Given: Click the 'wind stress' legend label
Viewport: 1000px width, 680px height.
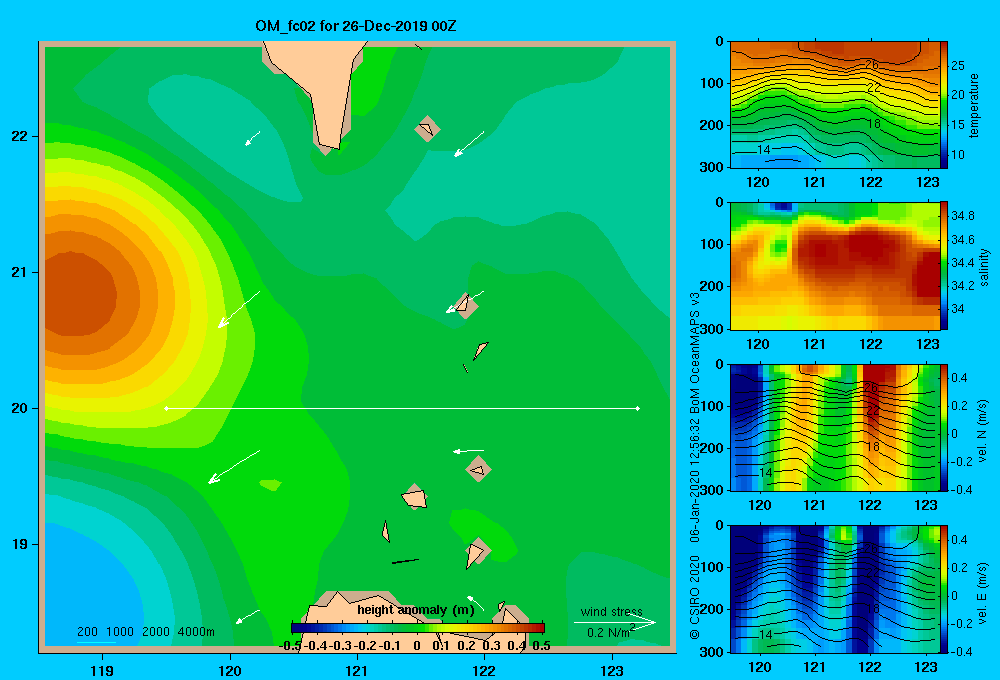Looking at the screenshot, I should click(x=611, y=611).
